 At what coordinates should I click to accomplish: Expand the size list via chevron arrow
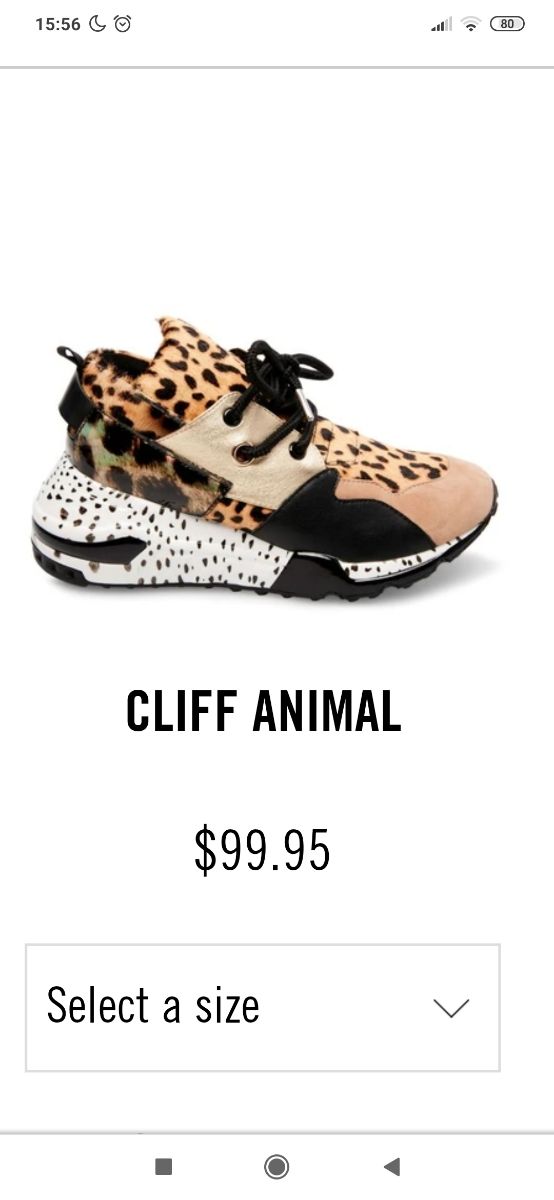[452, 1008]
